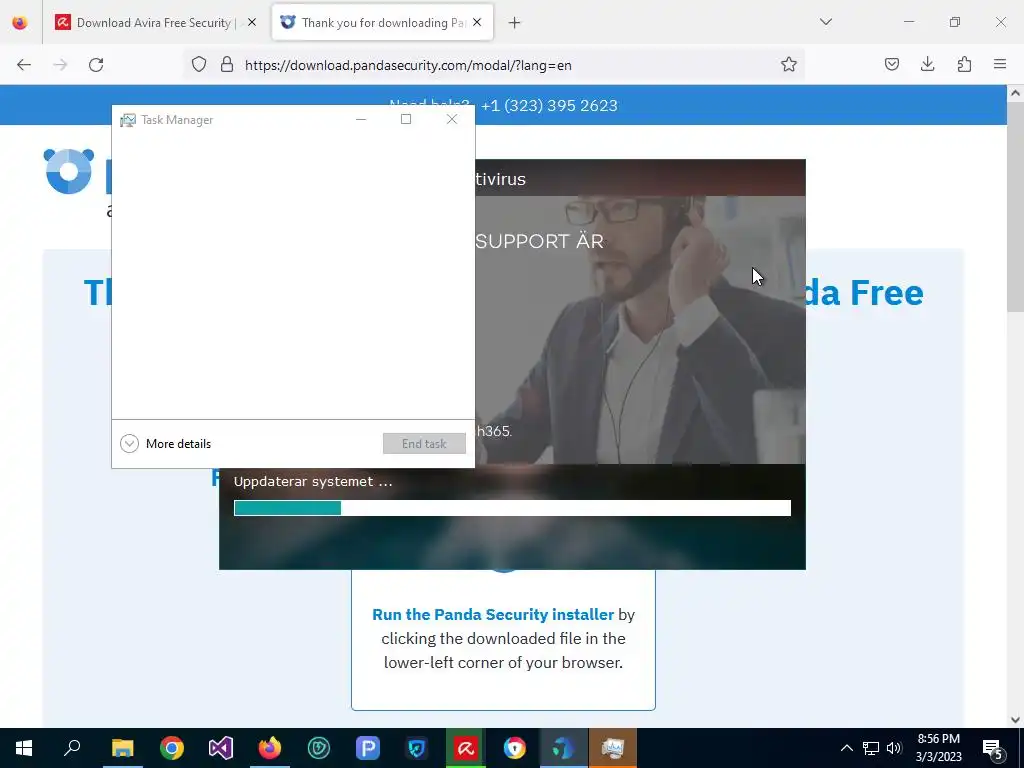Open the Chromium-style shield browser in taskbar
Screen dimensions: 1024x768
(515, 748)
